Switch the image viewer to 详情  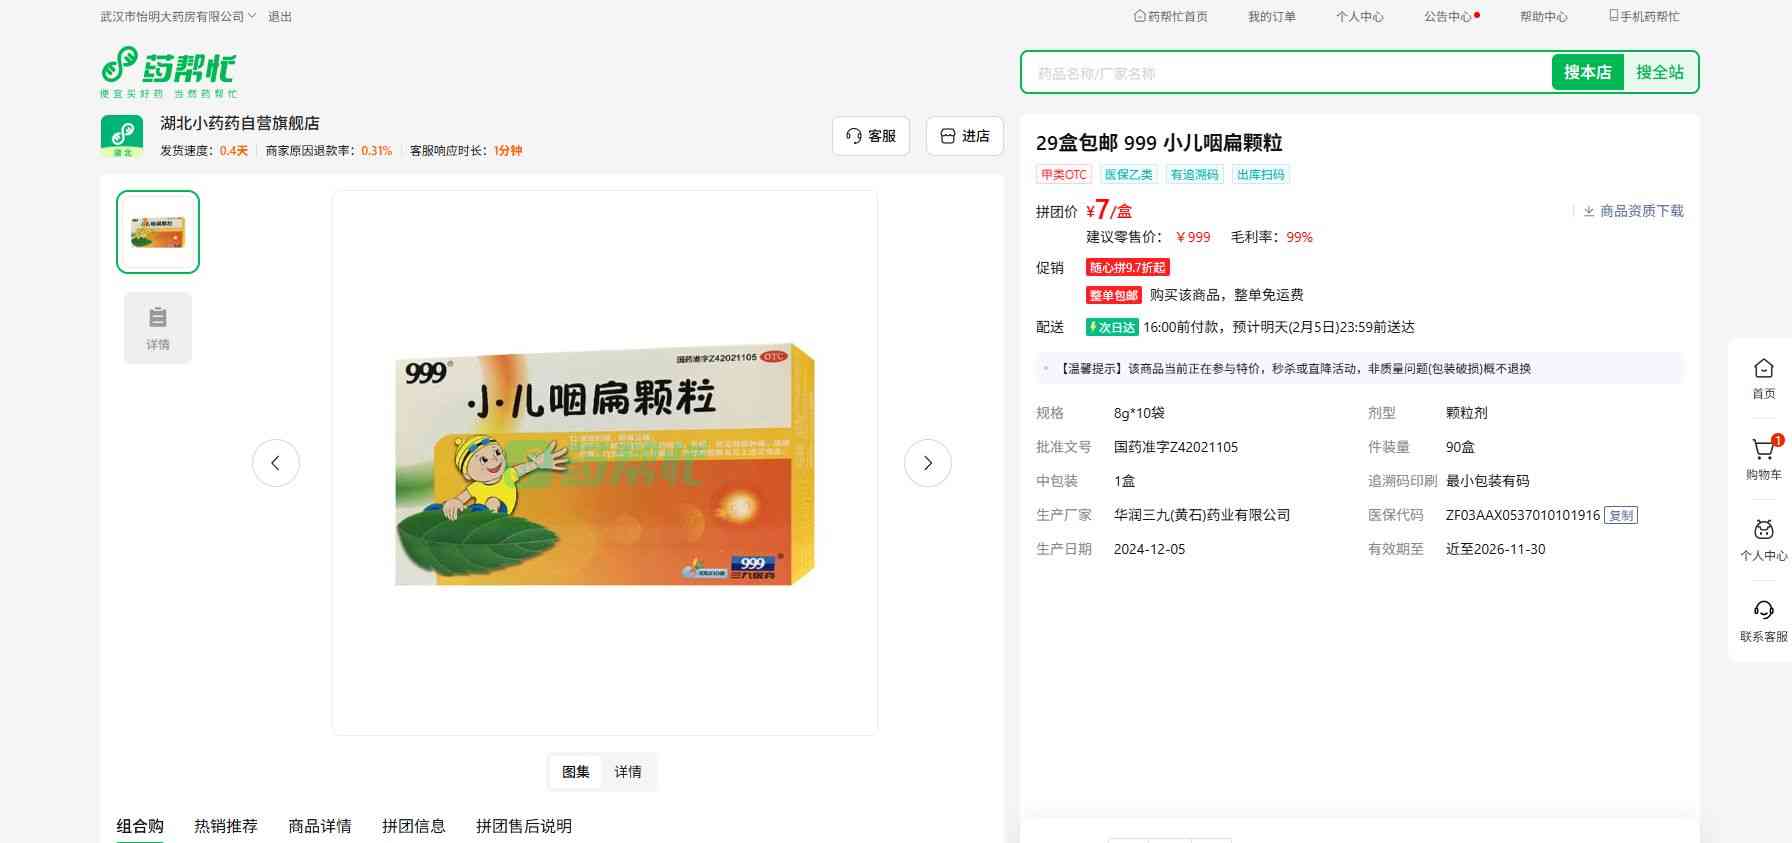point(628,772)
